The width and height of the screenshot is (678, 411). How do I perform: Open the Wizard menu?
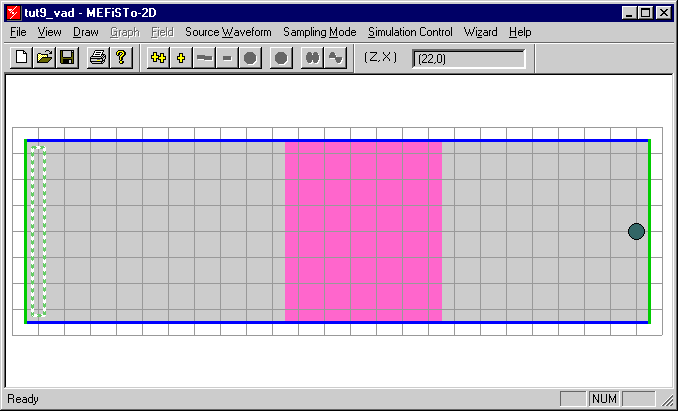click(480, 32)
